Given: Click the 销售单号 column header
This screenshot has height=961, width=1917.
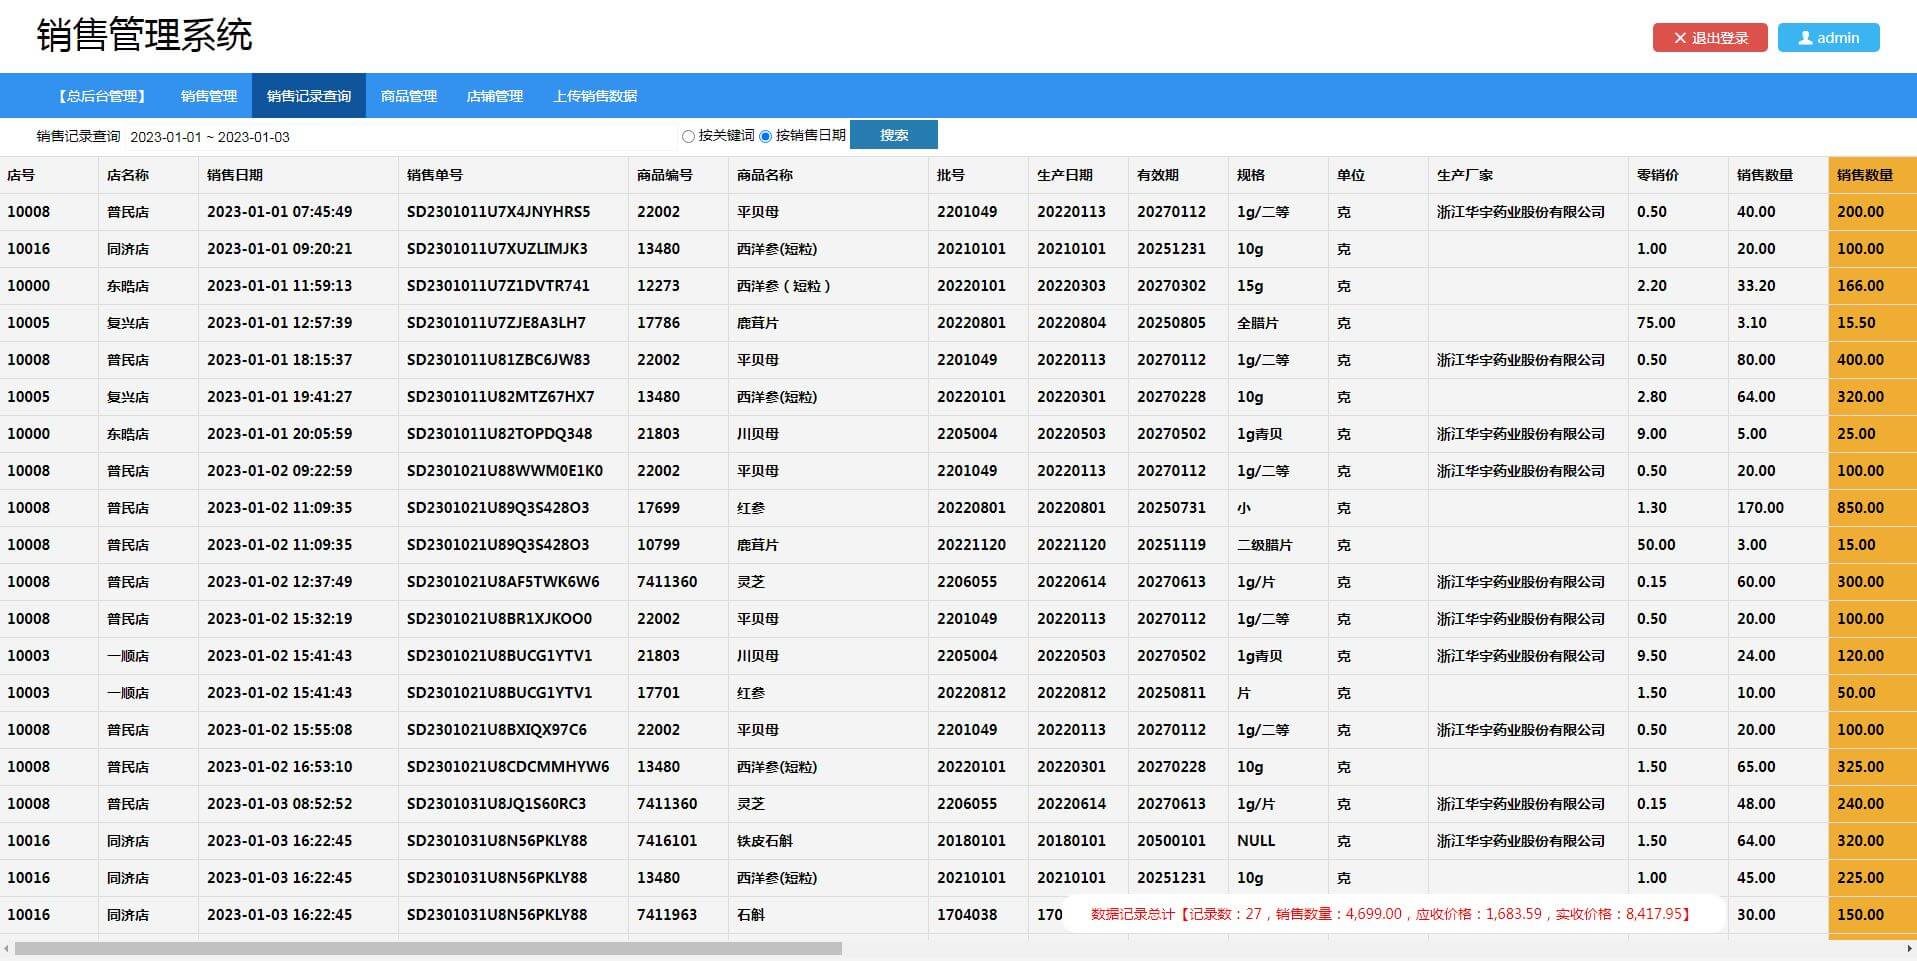Looking at the screenshot, I should (x=435, y=175).
